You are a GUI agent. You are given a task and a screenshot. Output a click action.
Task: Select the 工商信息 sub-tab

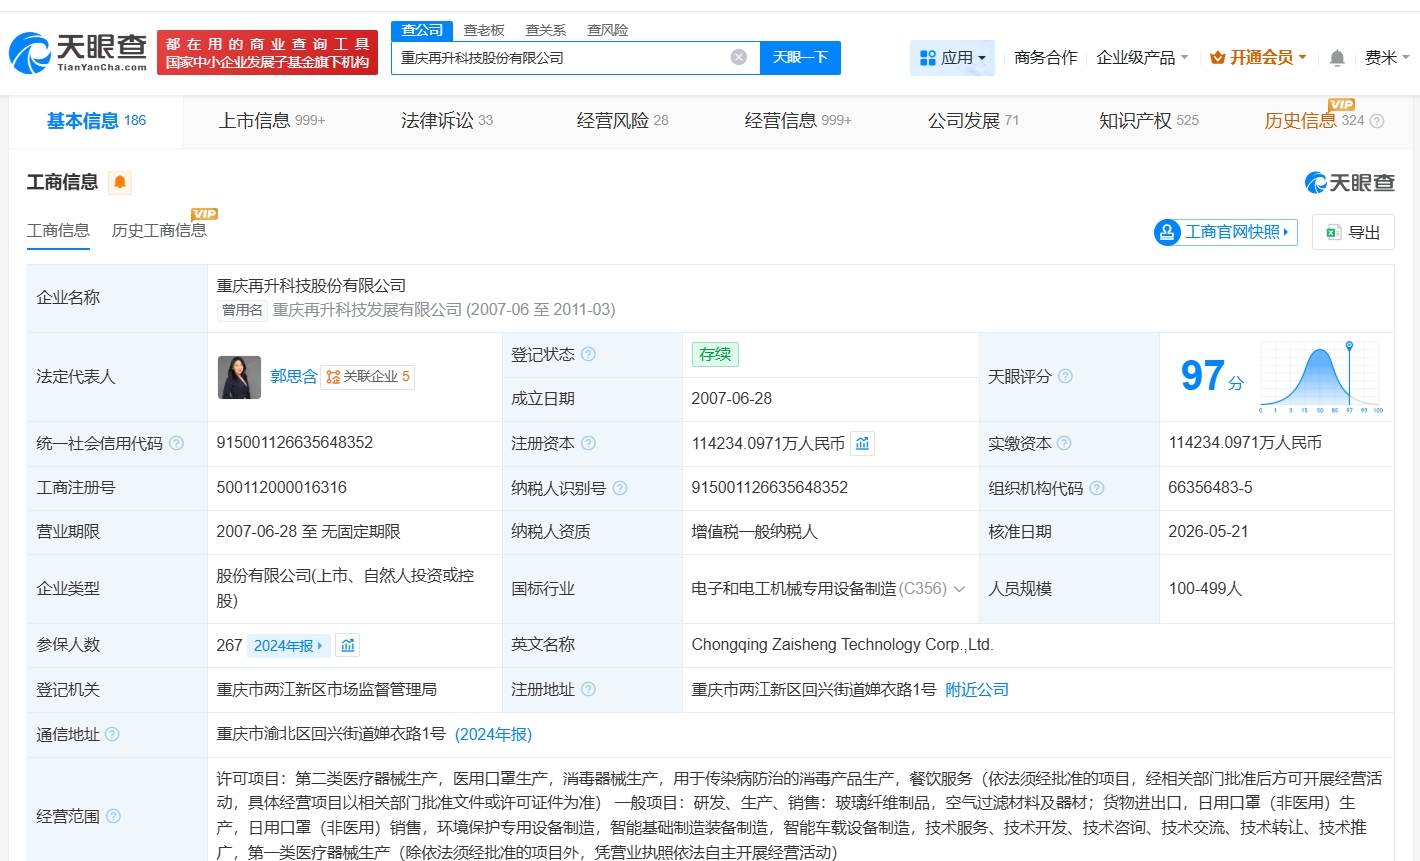pyautogui.click(x=58, y=231)
